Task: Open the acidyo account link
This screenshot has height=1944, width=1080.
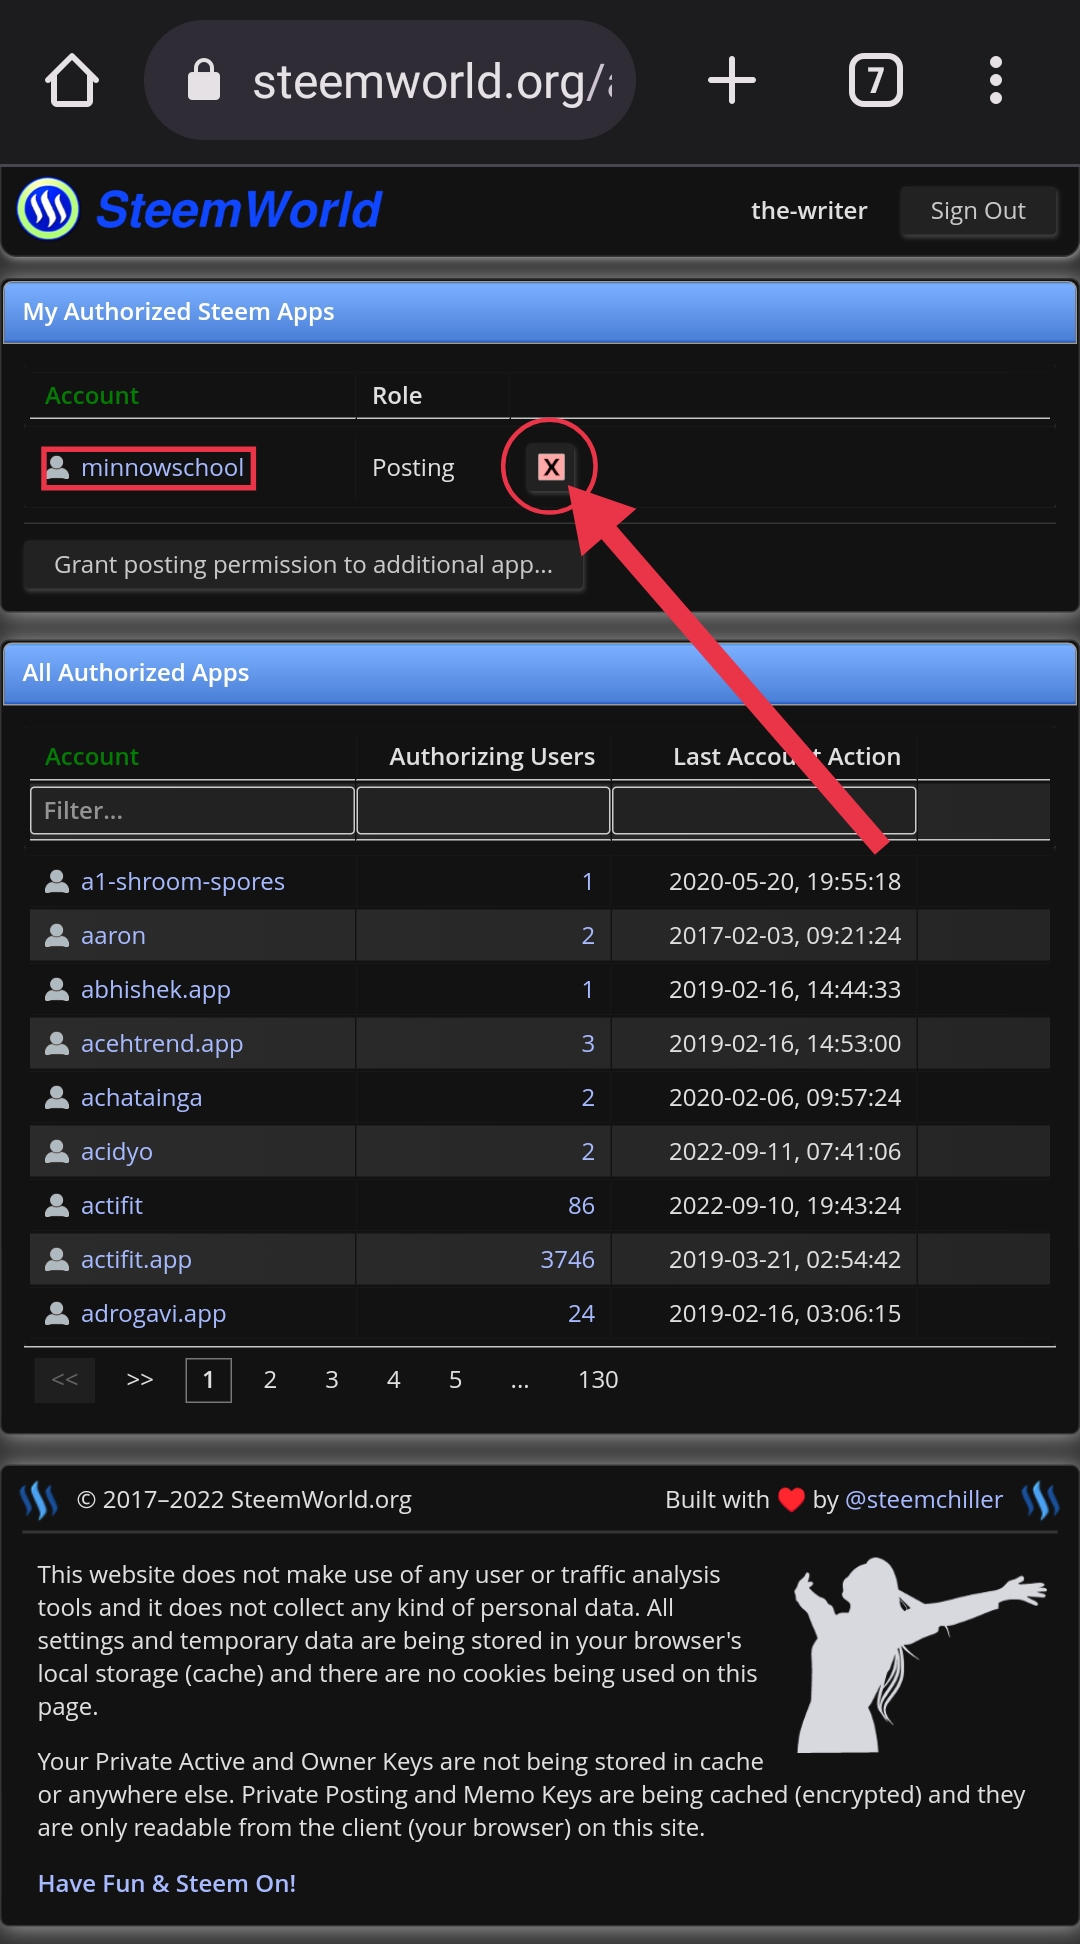Action: 117,1151
